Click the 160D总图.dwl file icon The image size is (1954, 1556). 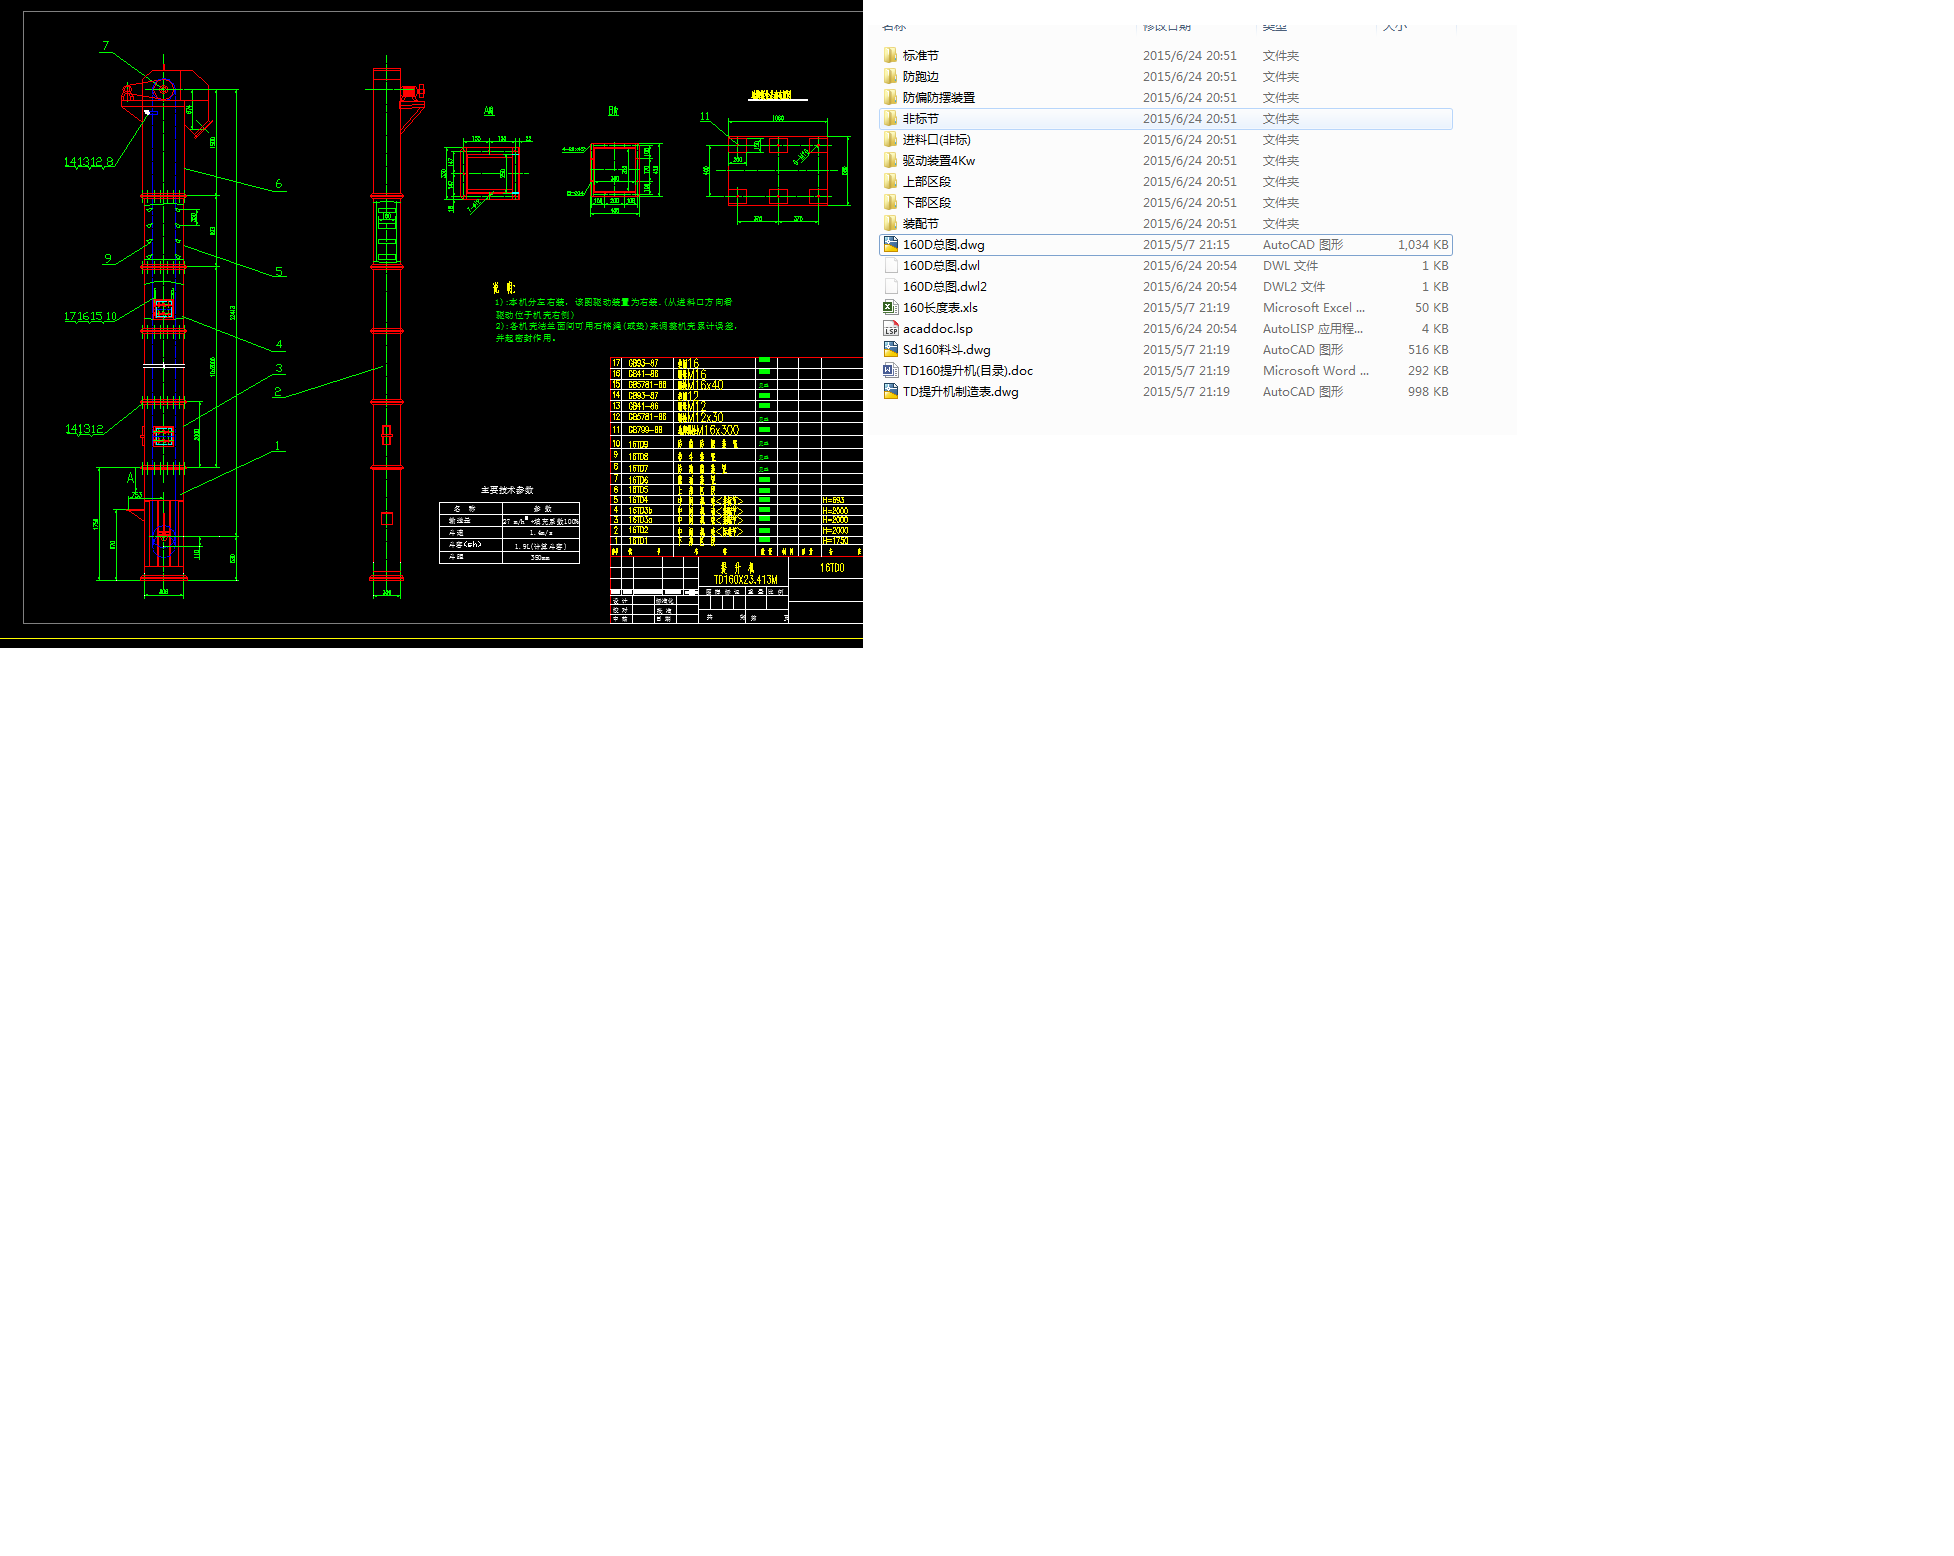pyautogui.click(x=890, y=265)
